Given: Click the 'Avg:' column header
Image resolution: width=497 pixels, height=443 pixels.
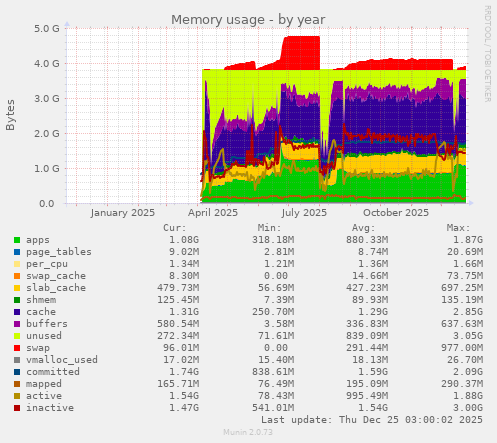Looking at the screenshot, I should click(x=364, y=228).
